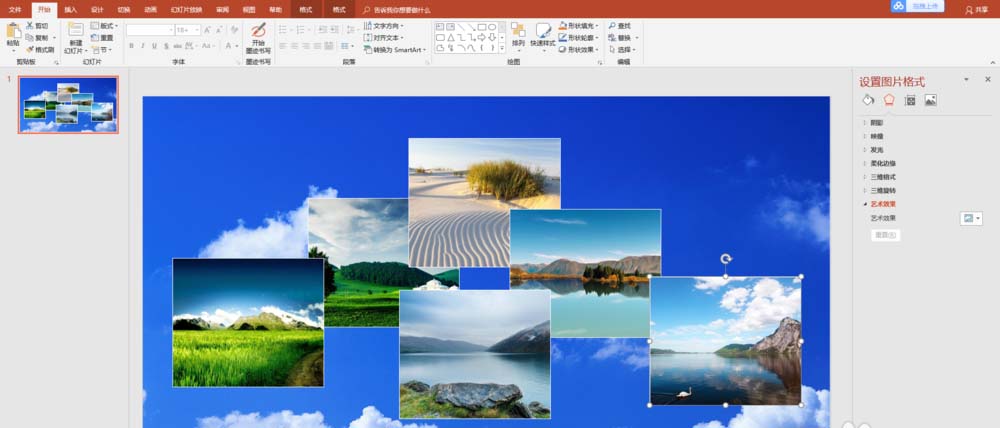Center-align the paragraph text
Image resolution: width=1000 pixels, height=428 pixels.
click(295, 46)
